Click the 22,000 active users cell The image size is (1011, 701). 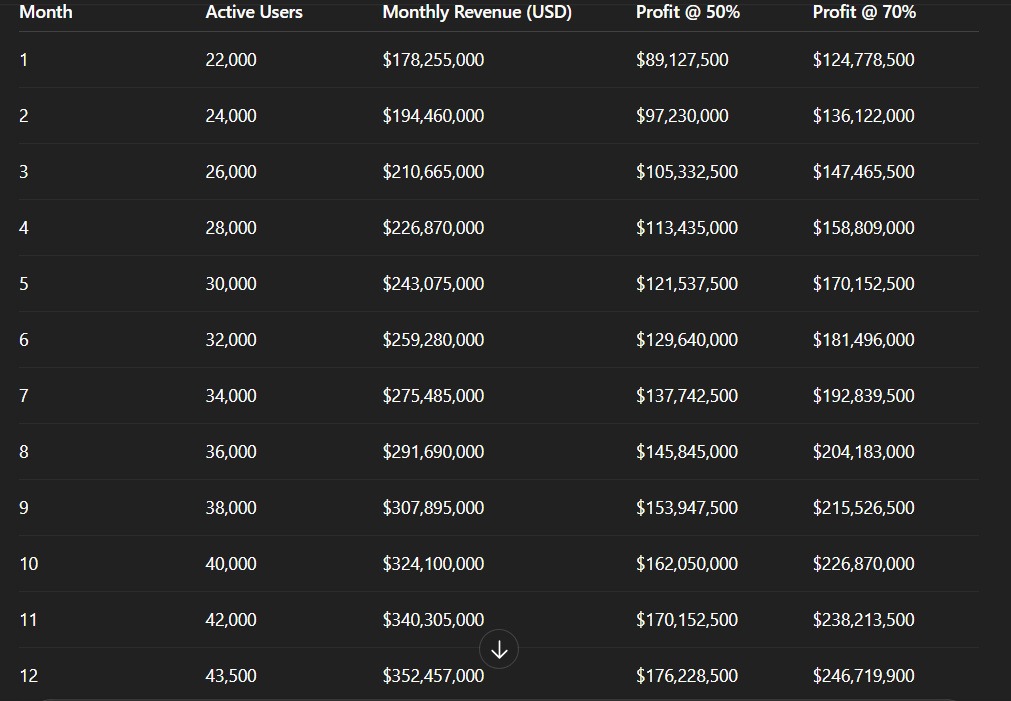coord(231,60)
